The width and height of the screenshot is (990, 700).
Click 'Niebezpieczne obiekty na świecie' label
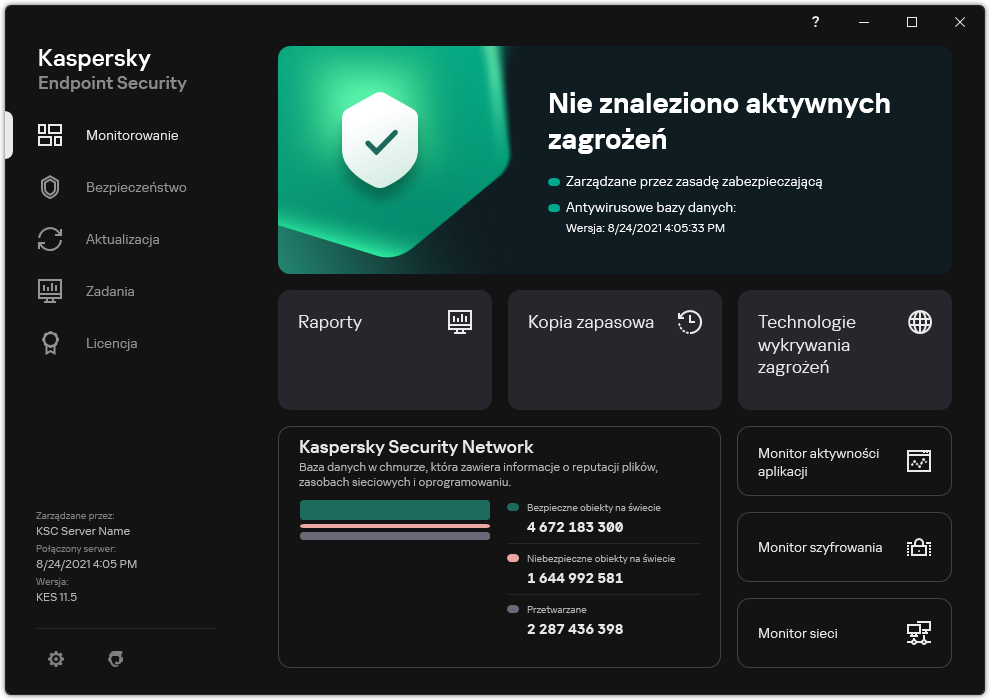[x=601, y=559]
